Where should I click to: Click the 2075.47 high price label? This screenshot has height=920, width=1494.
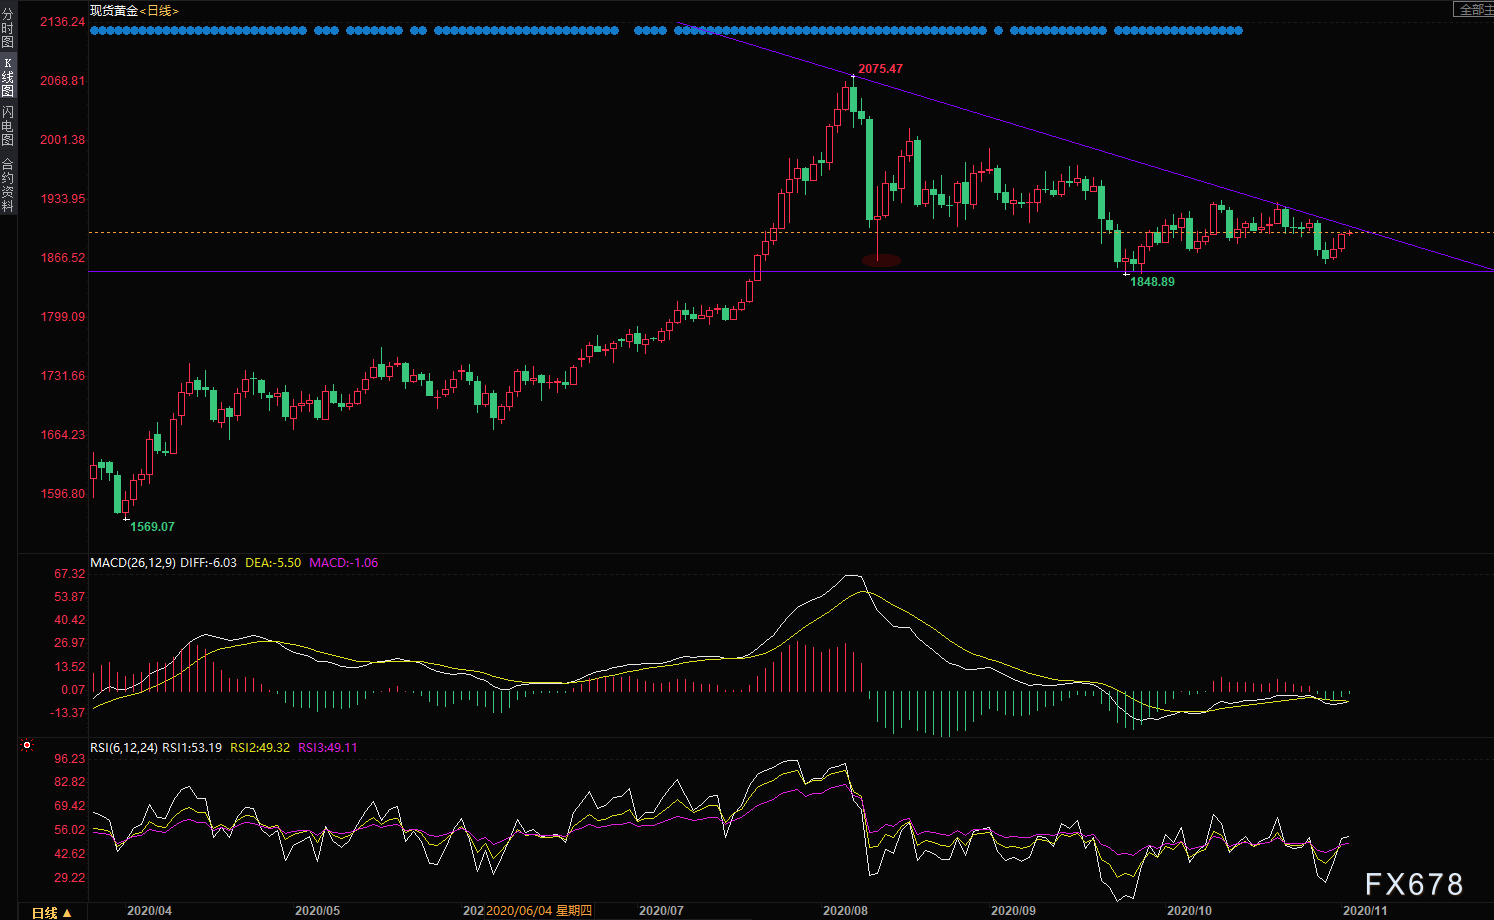click(x=880, y=69)
